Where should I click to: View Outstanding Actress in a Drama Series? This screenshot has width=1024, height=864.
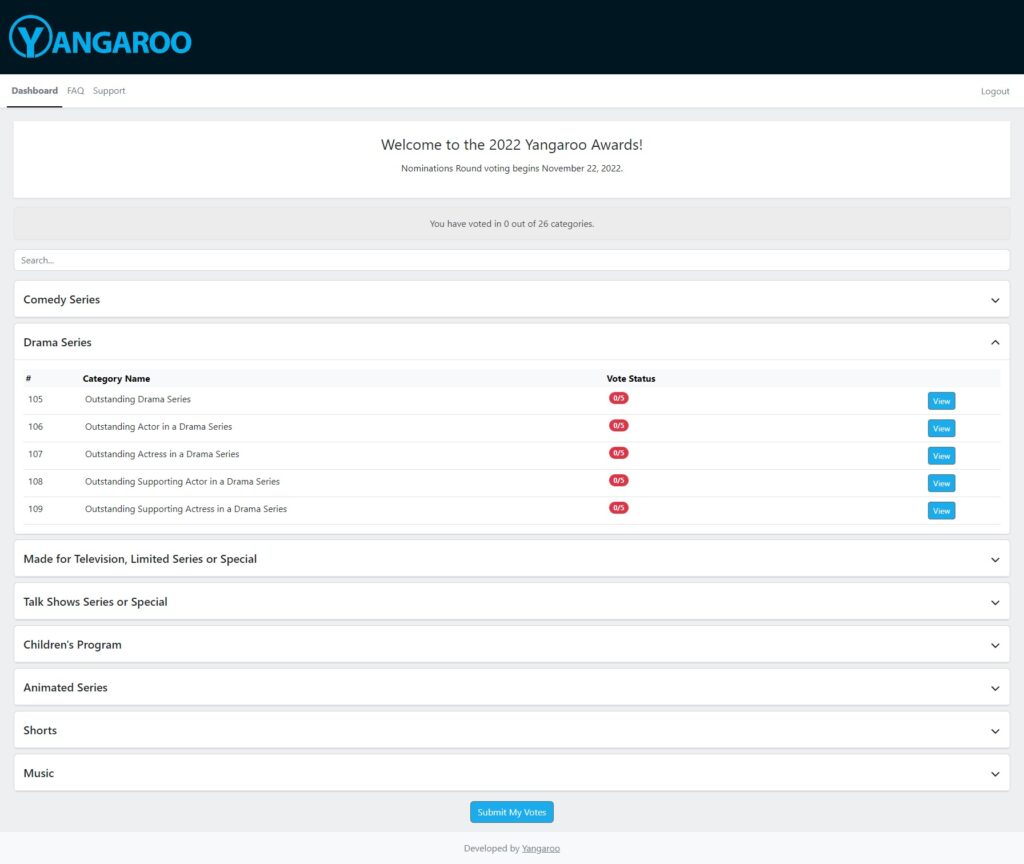pos(941,456)
